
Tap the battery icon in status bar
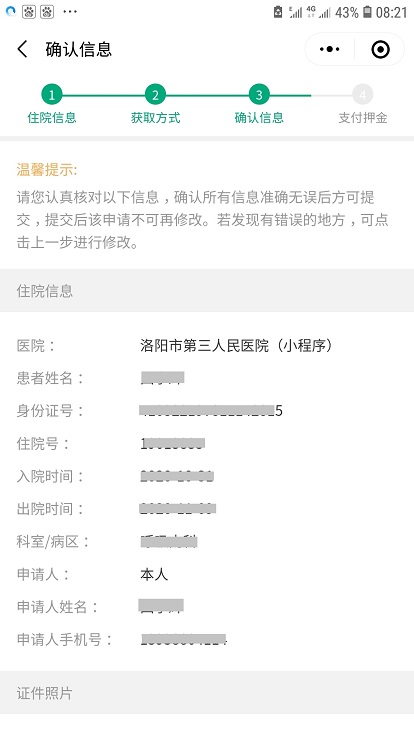tap(368, 12)
